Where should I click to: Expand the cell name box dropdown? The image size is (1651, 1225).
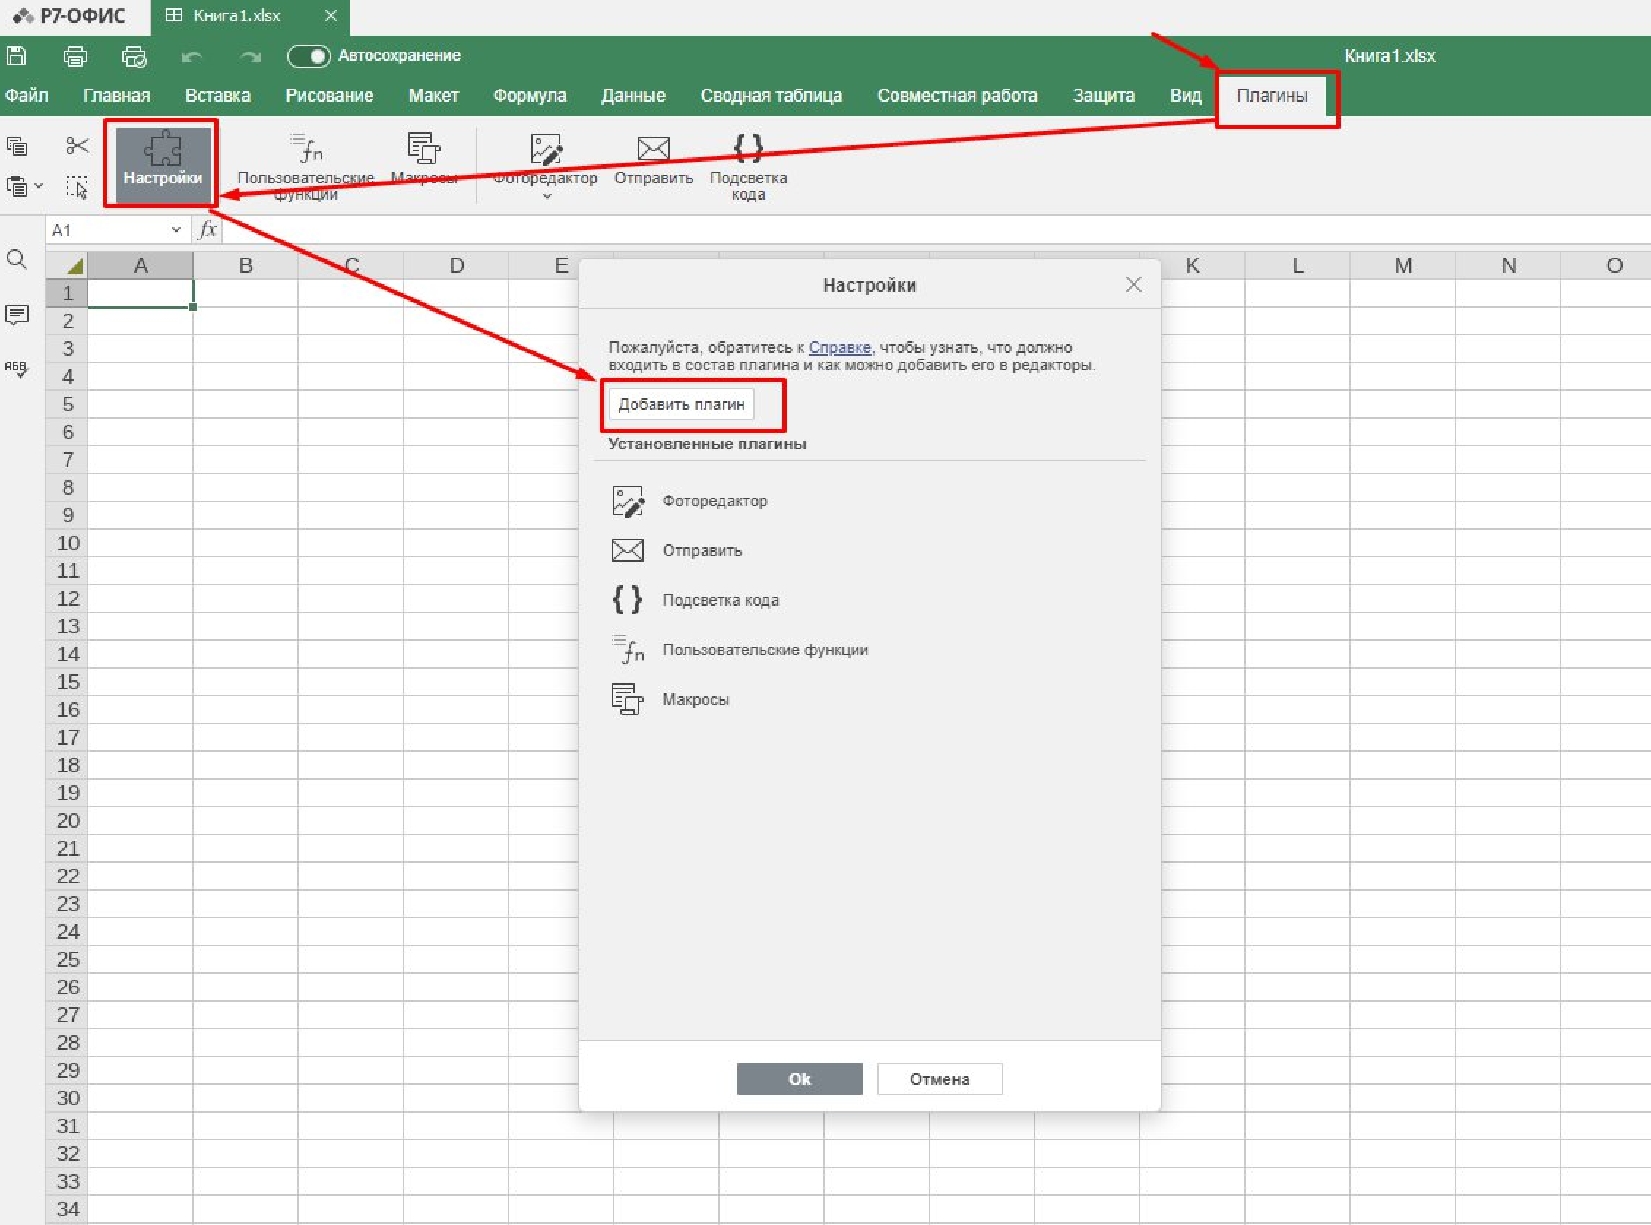coord(176,230)
